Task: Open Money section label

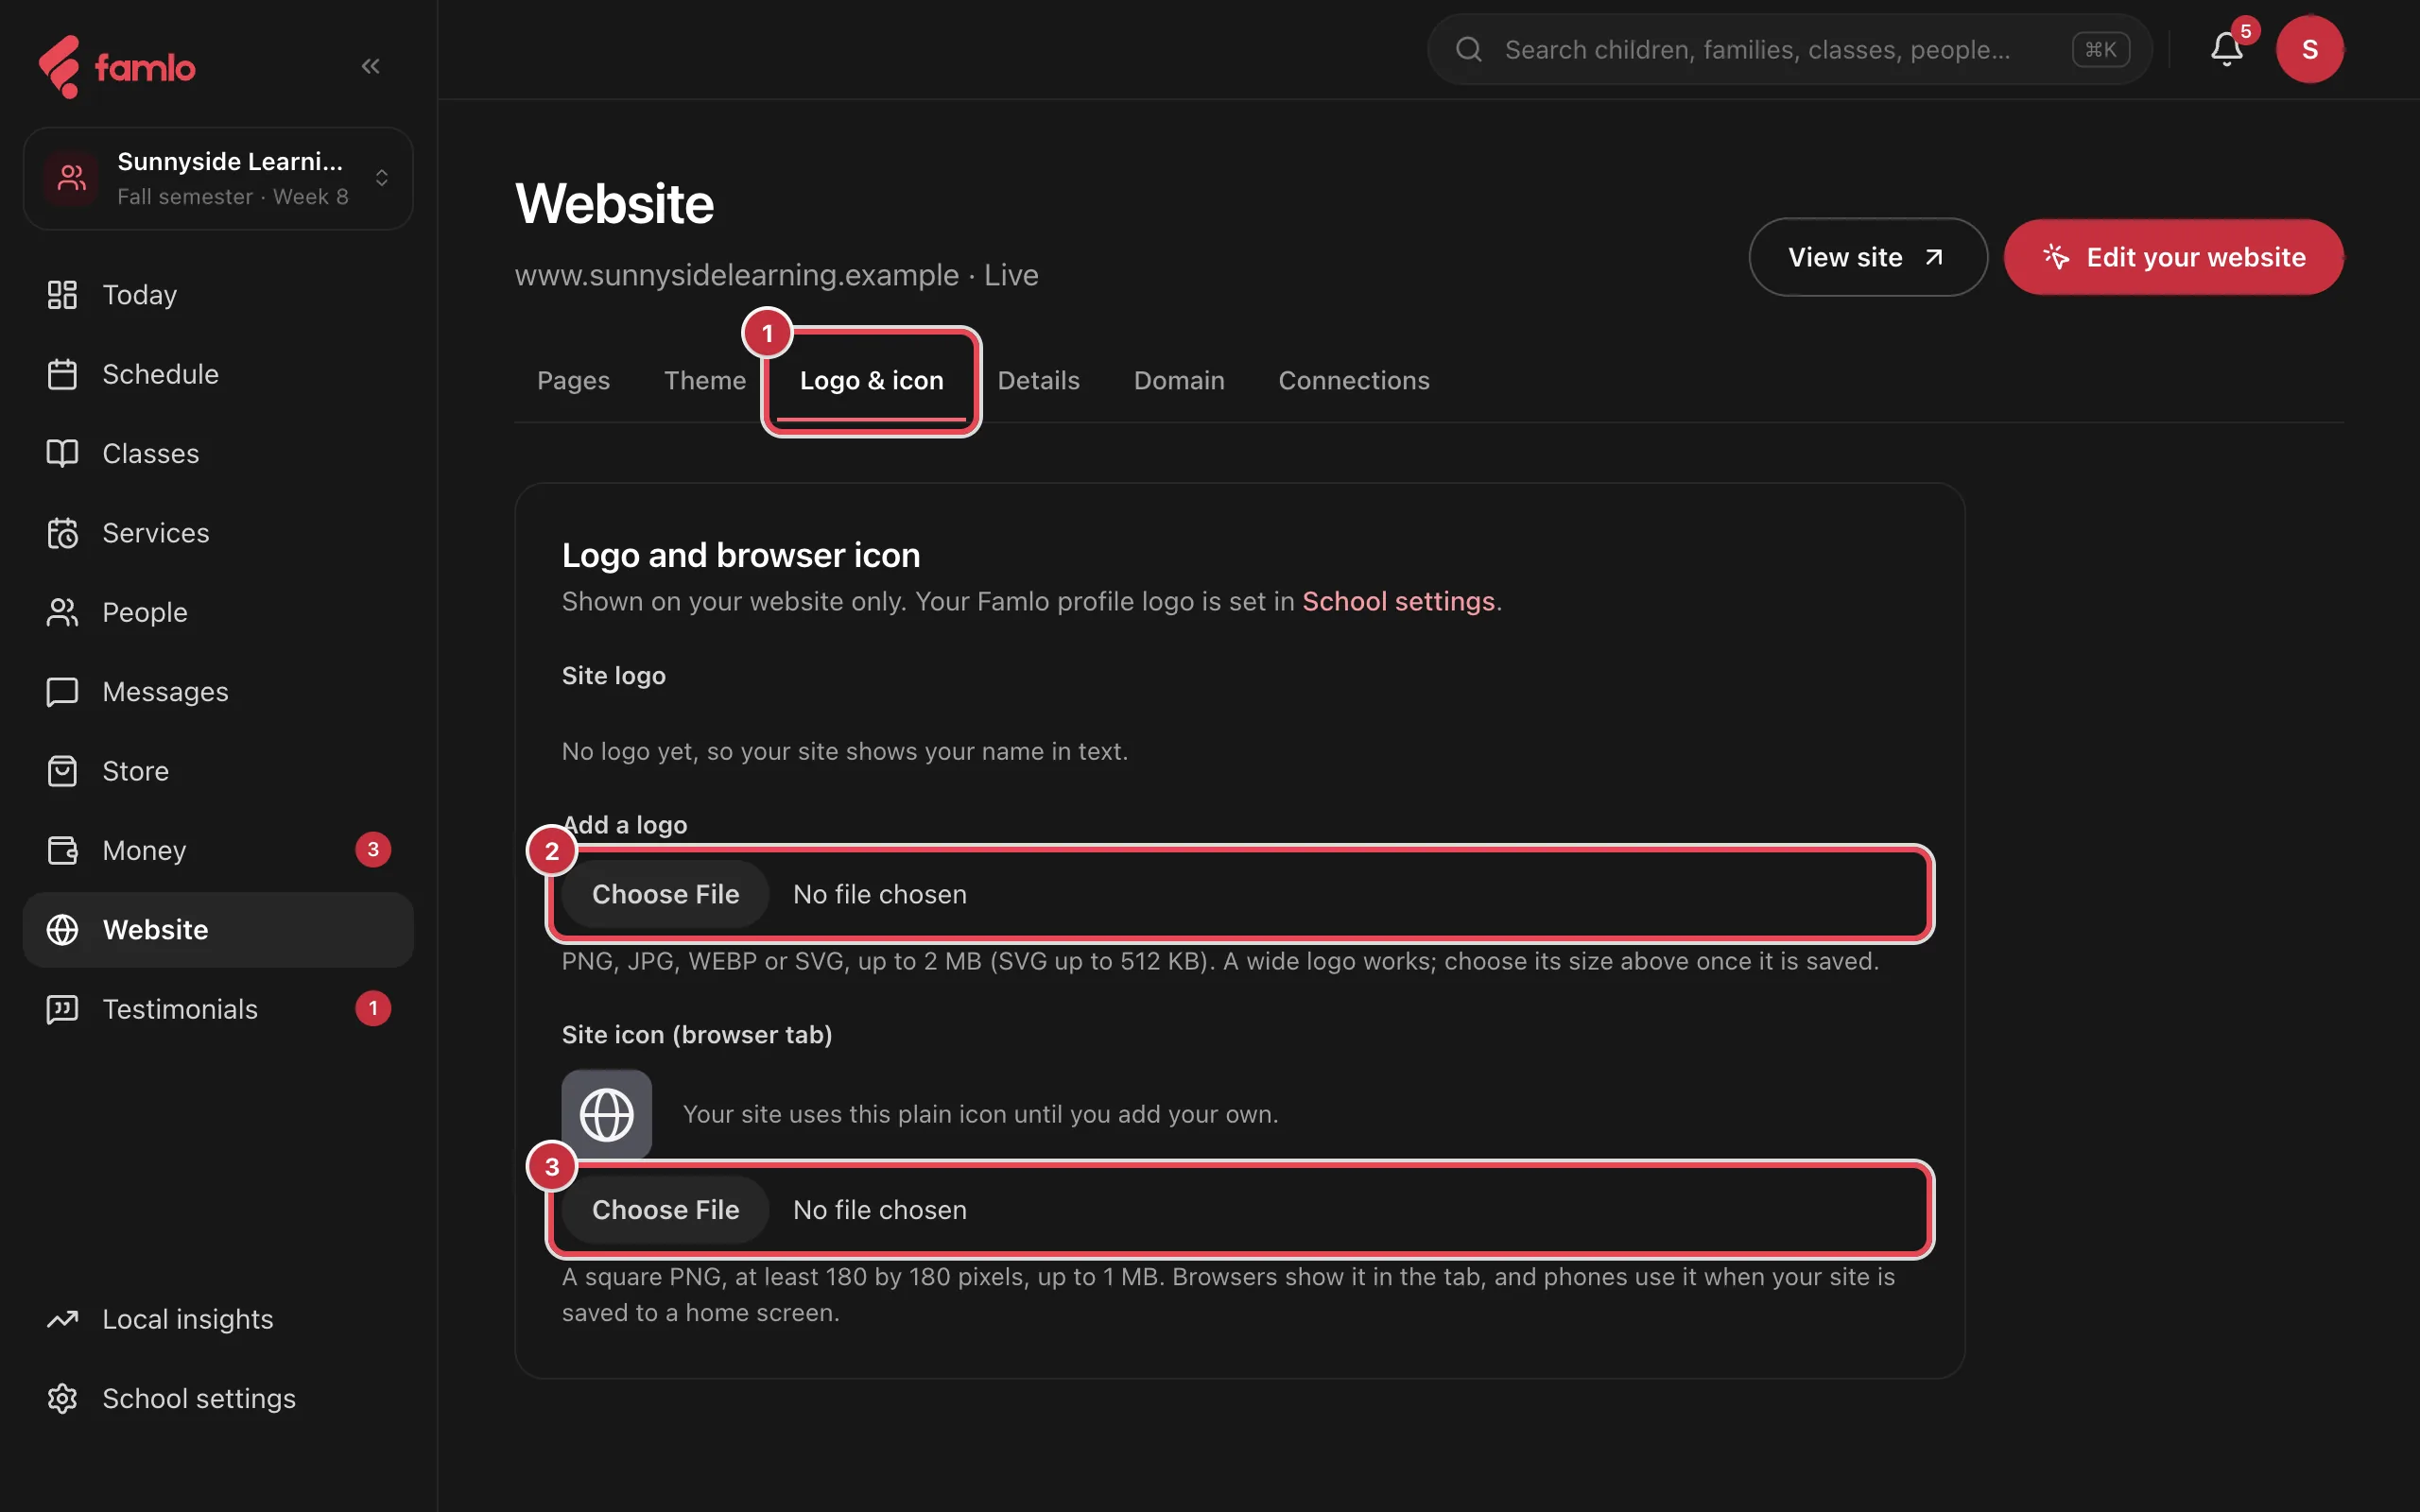Action: 144,850
